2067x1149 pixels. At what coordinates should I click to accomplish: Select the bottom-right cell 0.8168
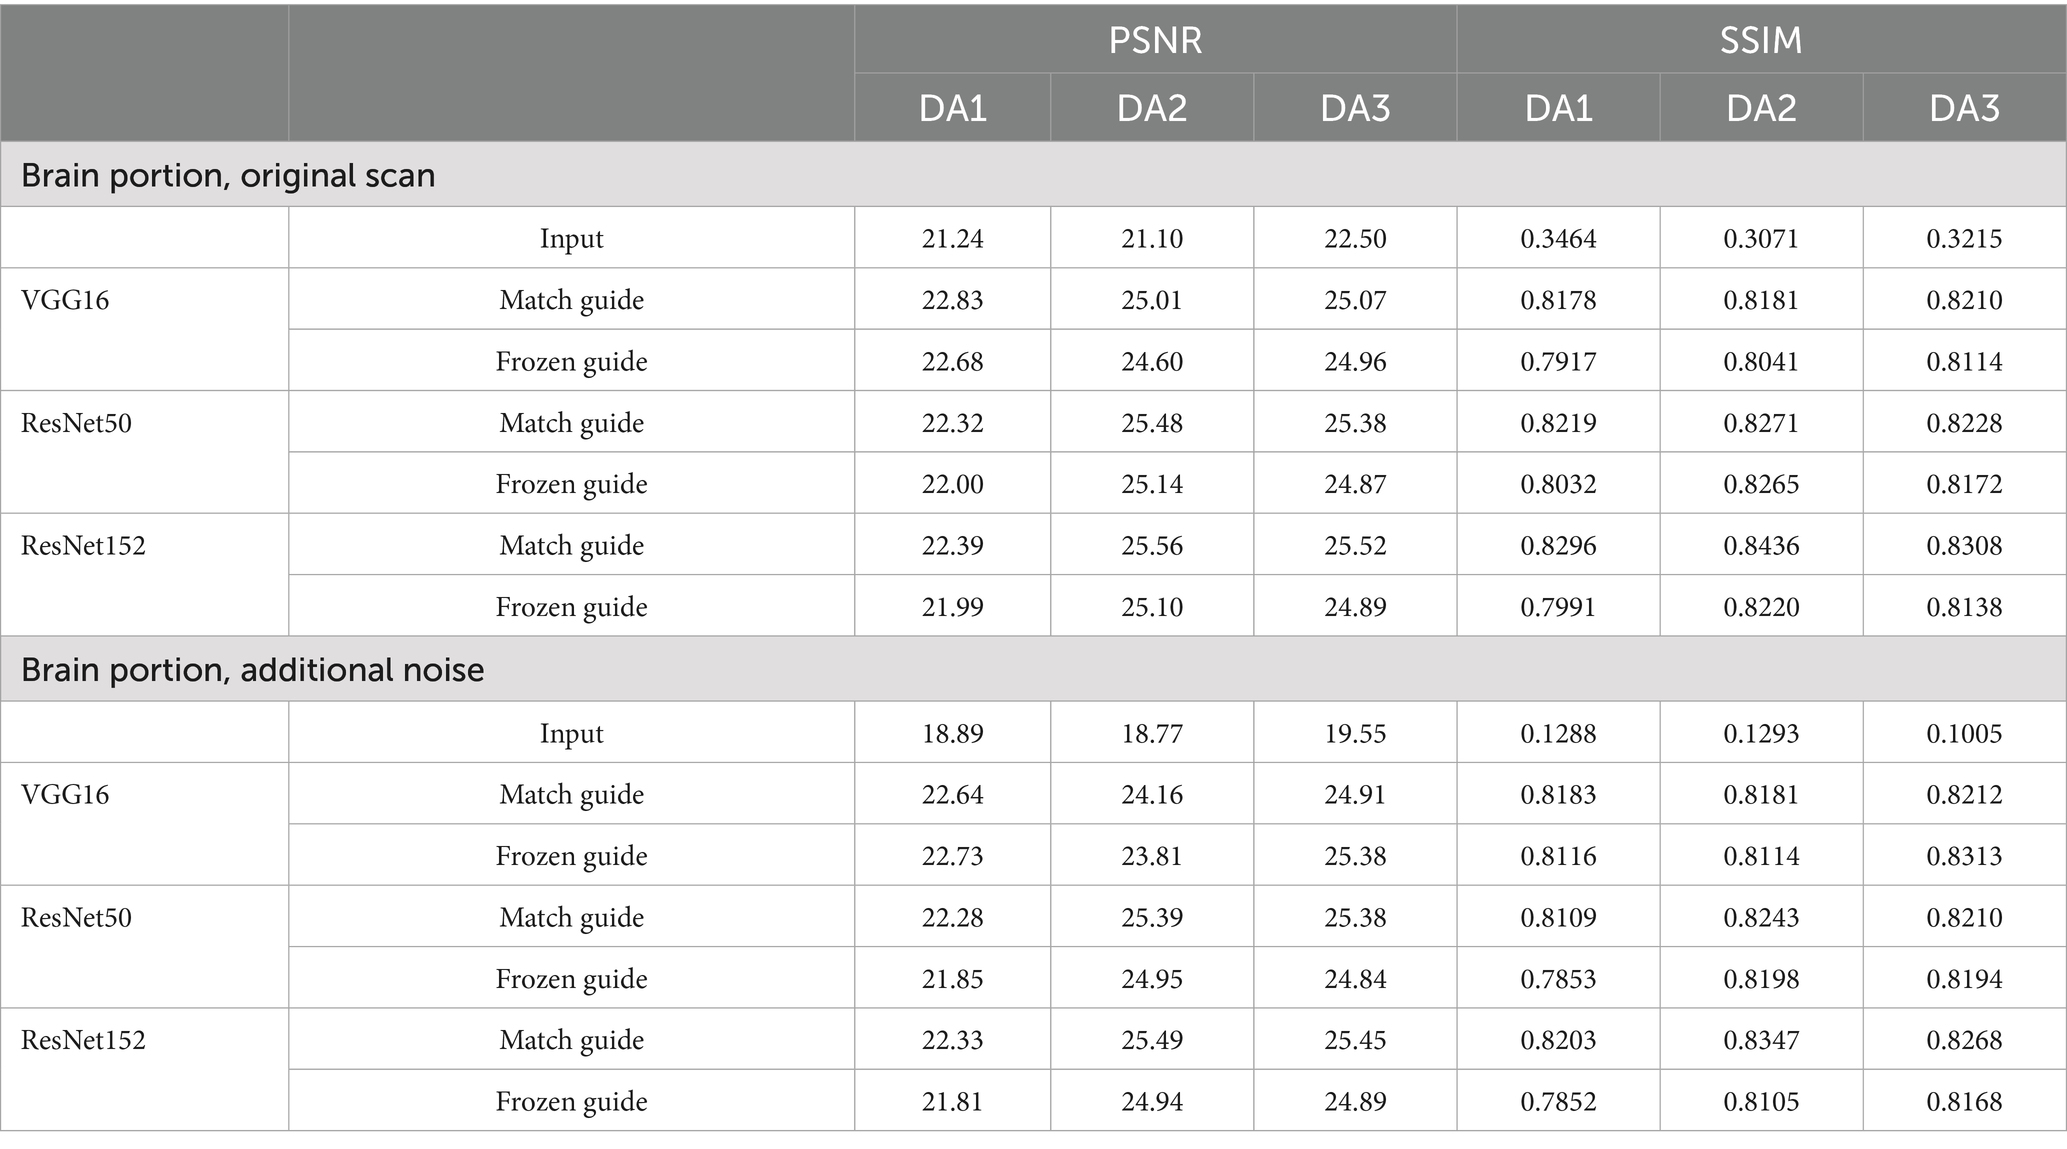tap(1964, 1101)
